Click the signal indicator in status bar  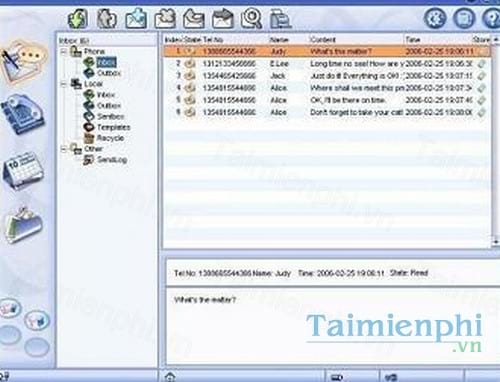[390, 377]
